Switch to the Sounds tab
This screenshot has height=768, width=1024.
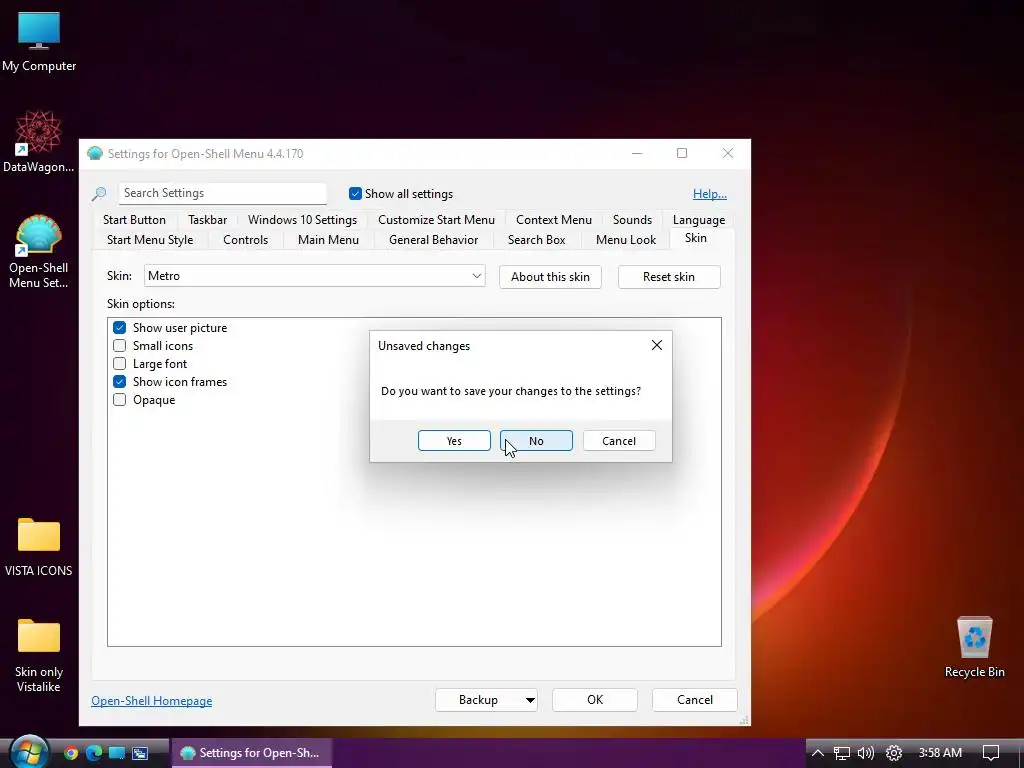click(x=632, y=219)
